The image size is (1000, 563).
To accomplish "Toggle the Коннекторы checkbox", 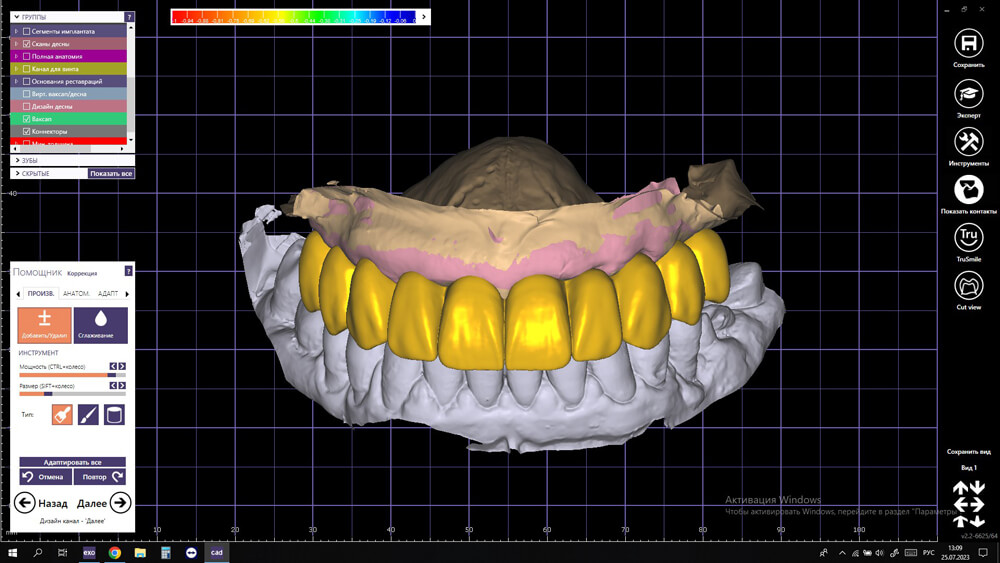I will [26, 131].
